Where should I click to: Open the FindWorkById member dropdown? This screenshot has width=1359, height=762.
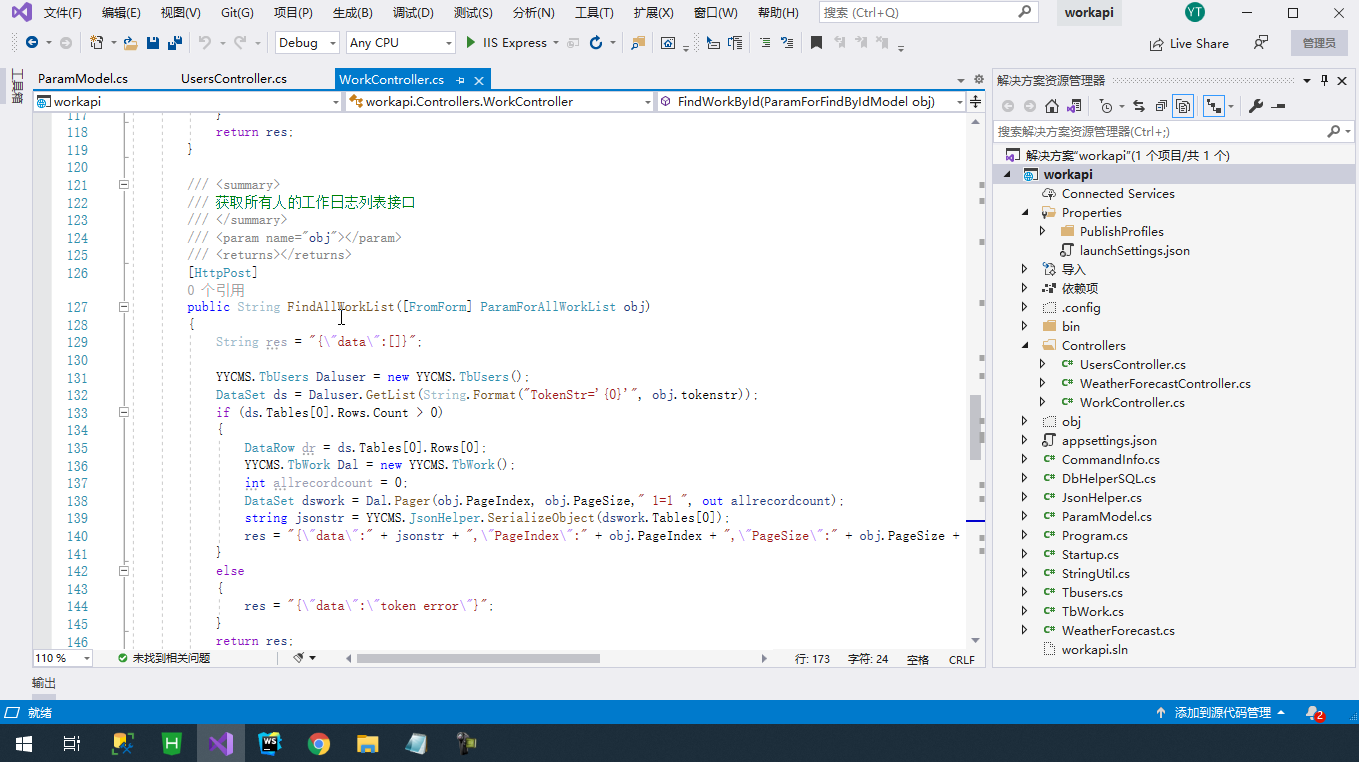tap(812, 101)
